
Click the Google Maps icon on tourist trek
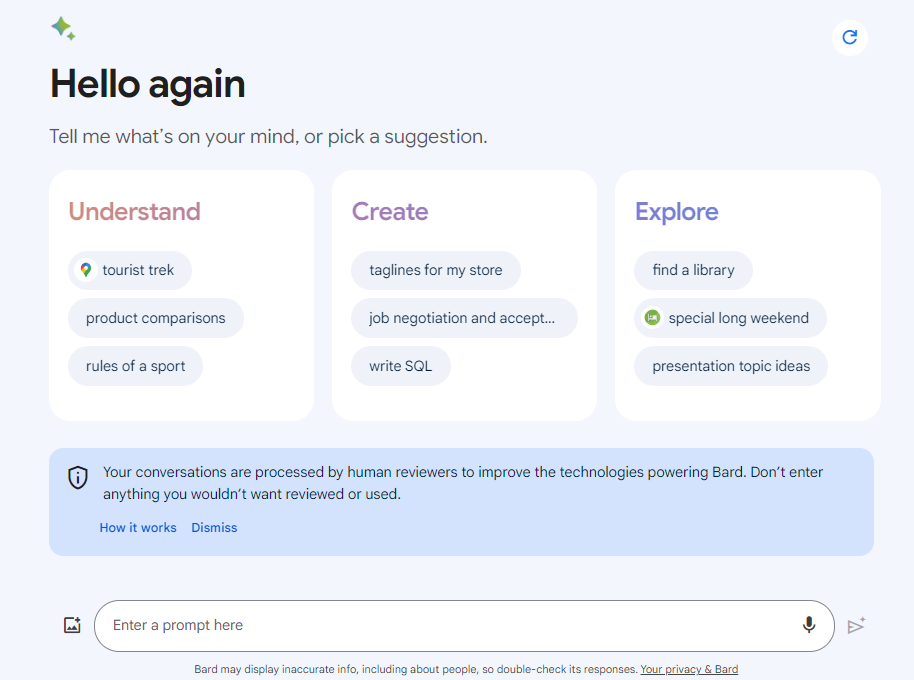86,270
